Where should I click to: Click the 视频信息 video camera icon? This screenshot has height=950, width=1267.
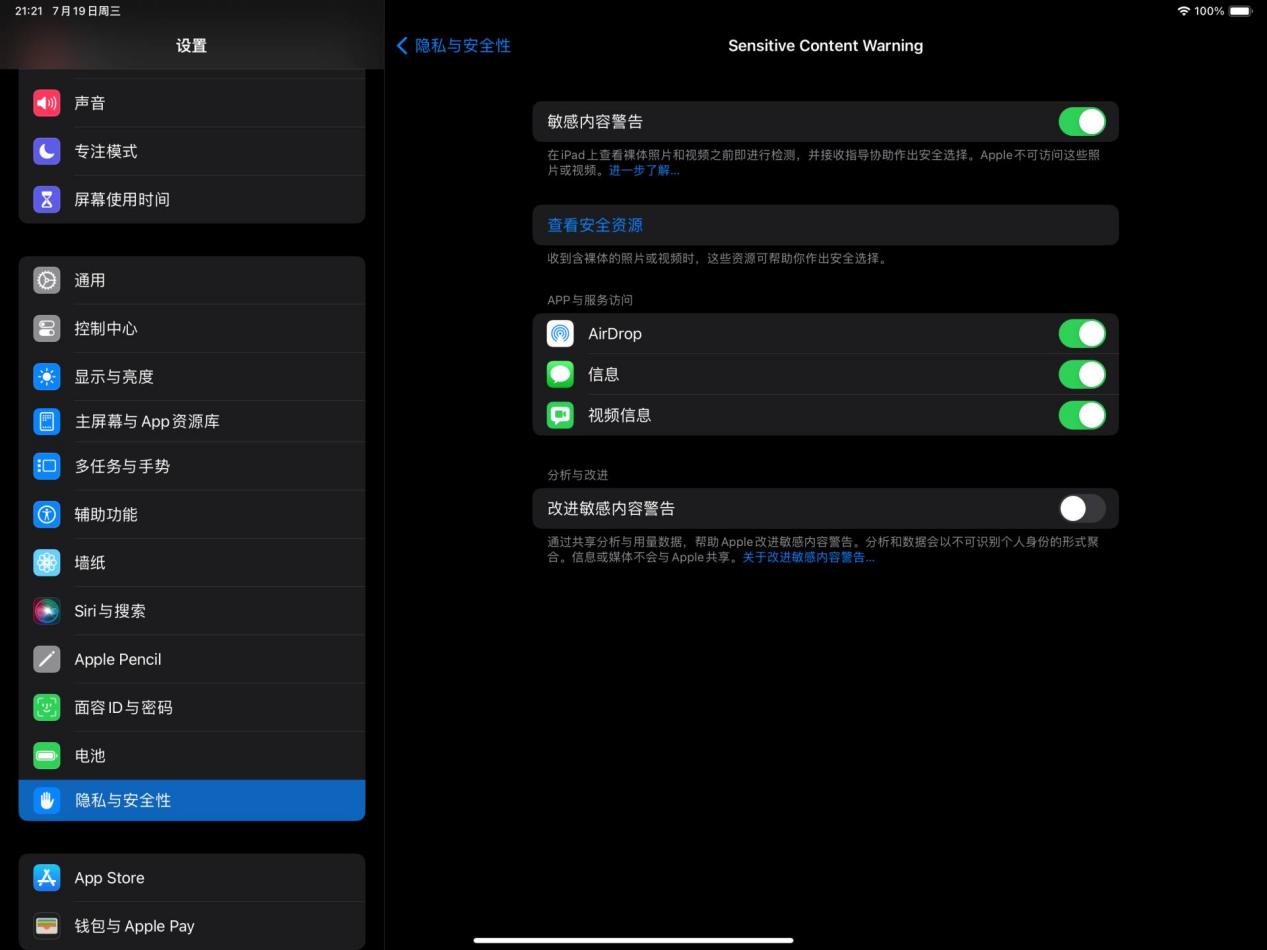560,415
